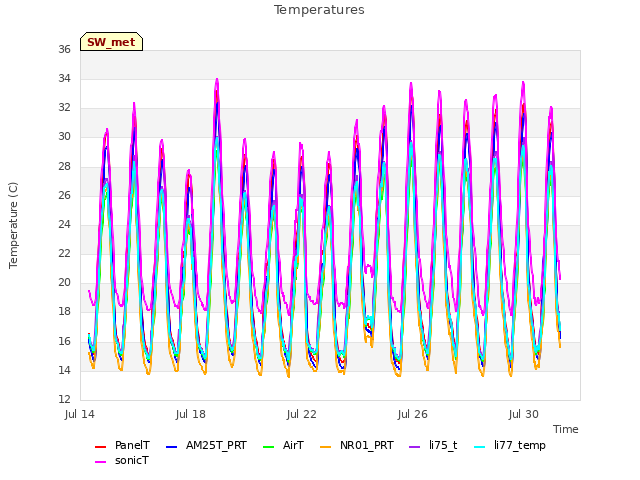This screenshot has width=640, height=480.
Task: Click the 14 y-axis tick label
Action: tap(64, 370)
